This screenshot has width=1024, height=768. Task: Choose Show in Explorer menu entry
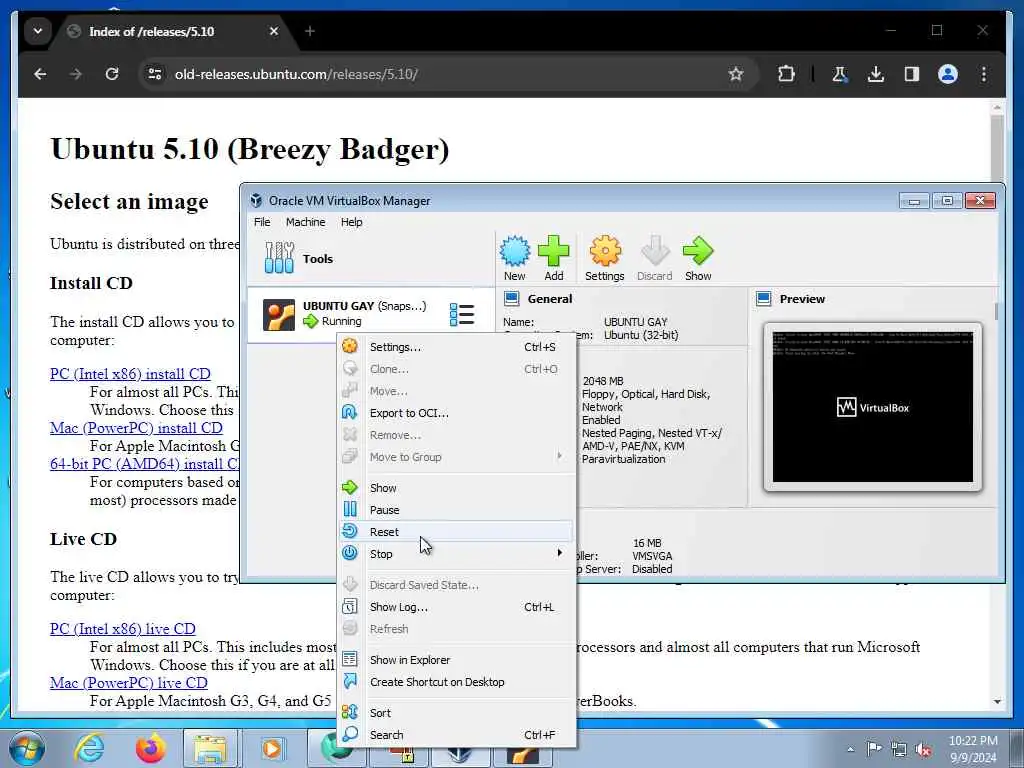tap(457, 660)
